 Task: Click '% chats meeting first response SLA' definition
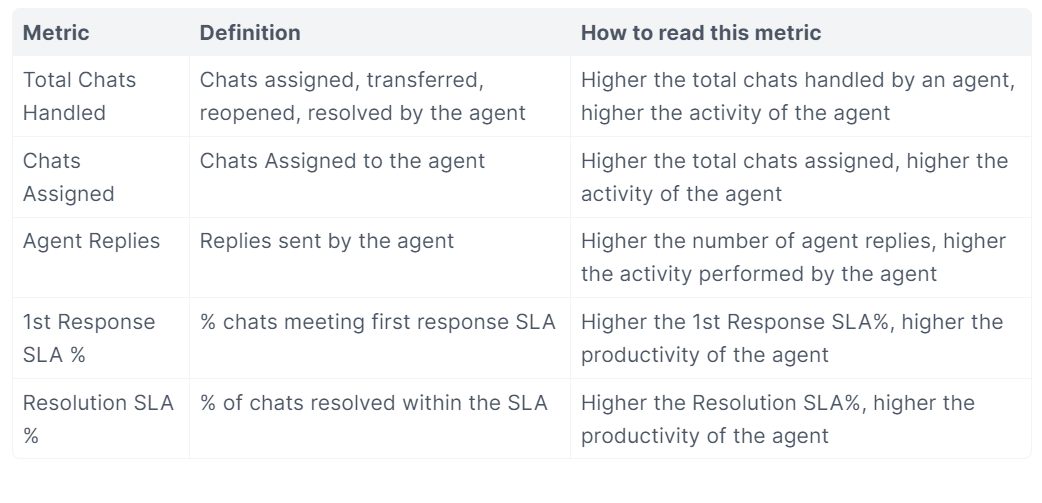[377, 322]
